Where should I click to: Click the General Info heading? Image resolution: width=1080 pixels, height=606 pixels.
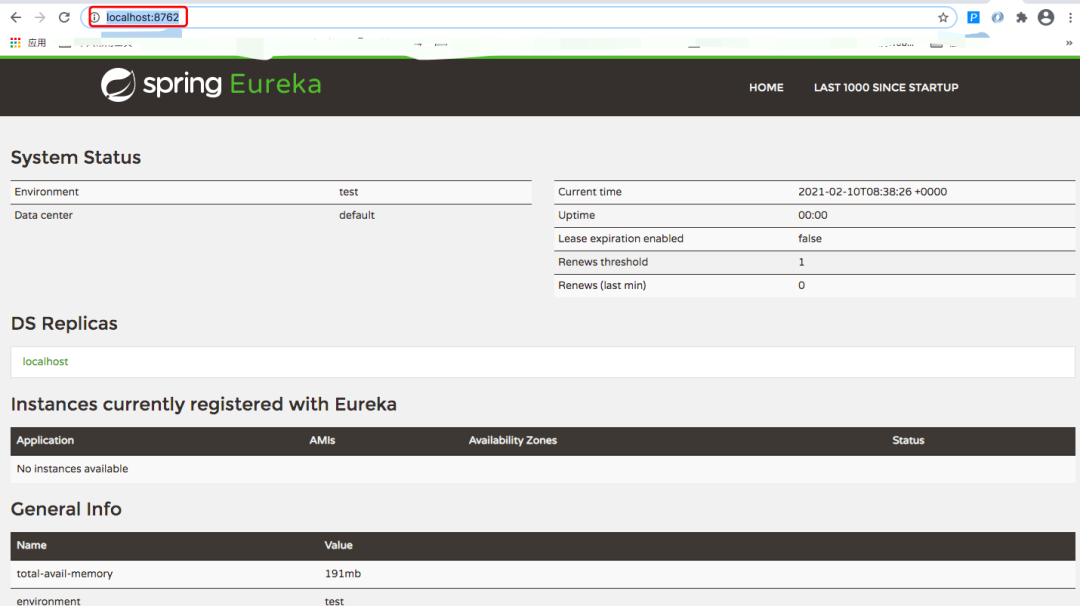66,509
